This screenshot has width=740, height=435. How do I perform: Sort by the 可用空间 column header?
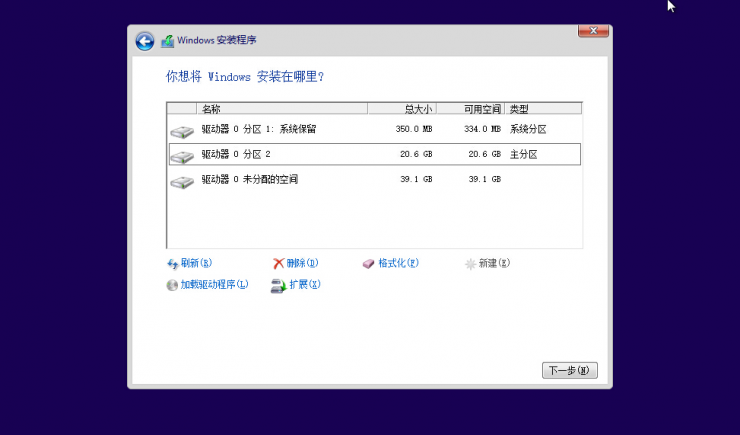coord(471,109)
